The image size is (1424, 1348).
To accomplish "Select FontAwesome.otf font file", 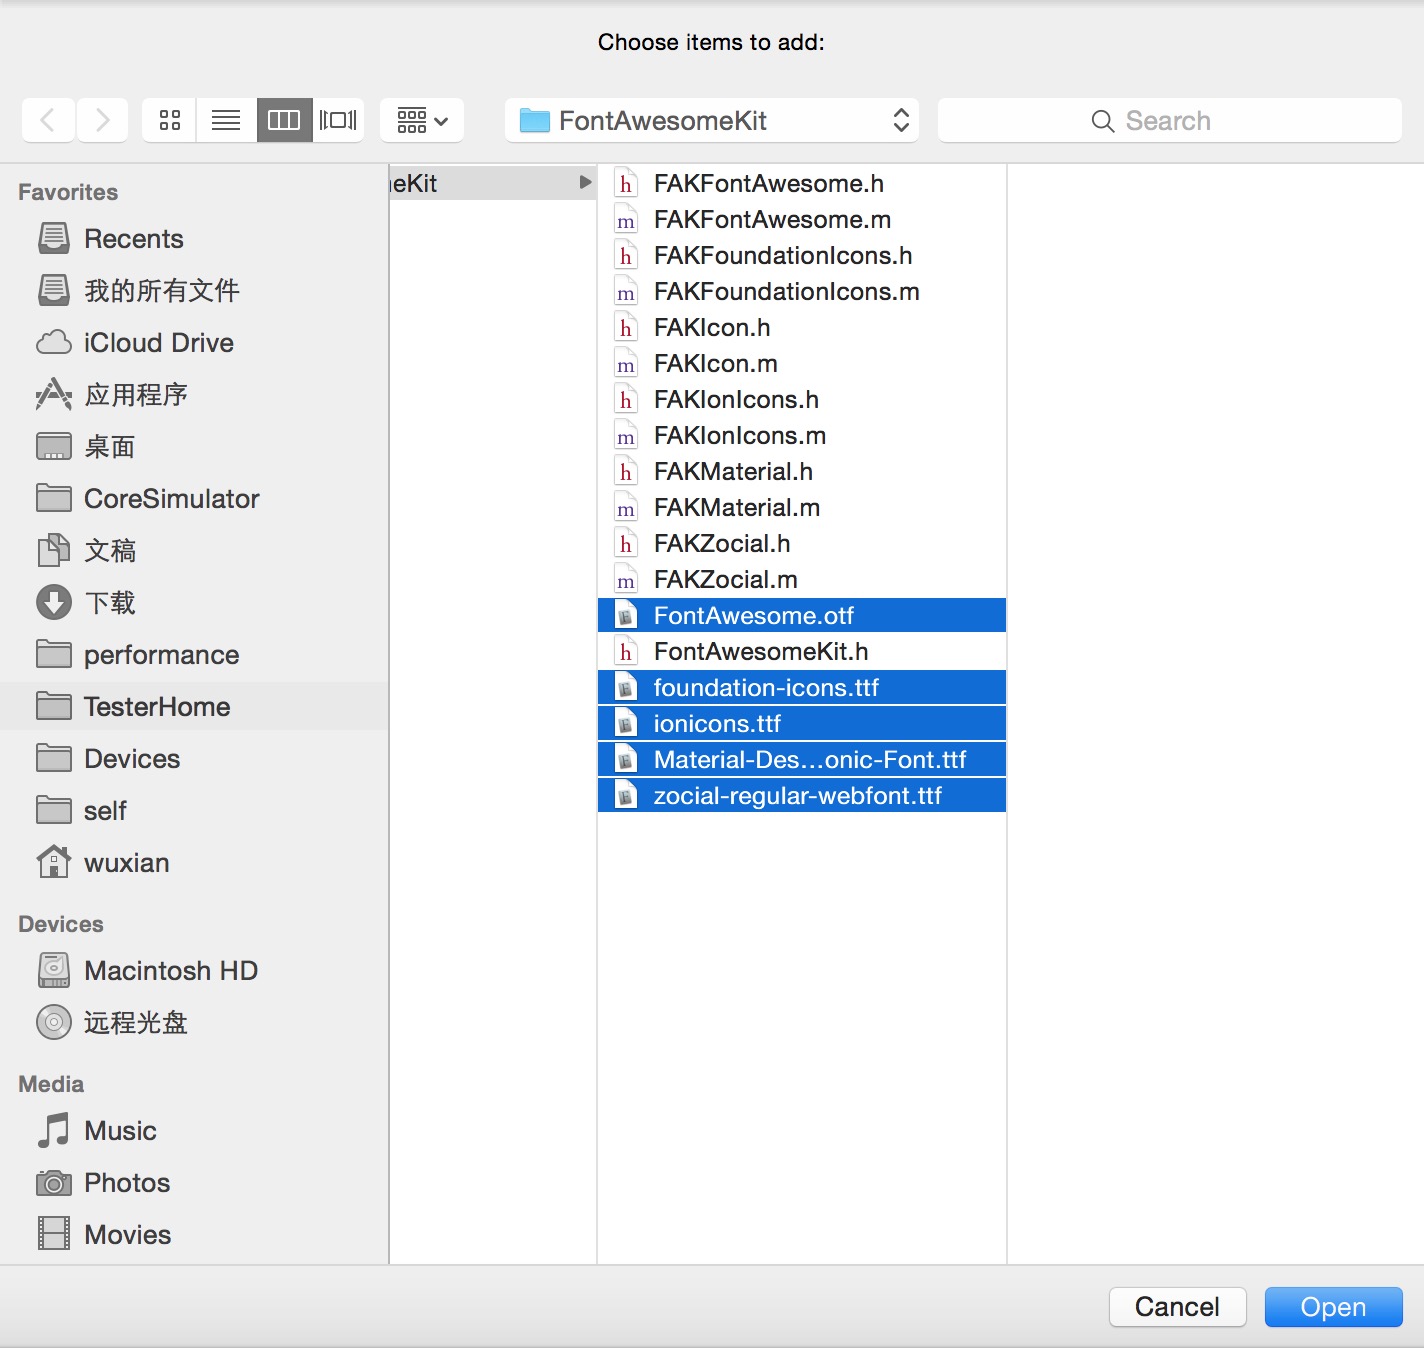I will click(802, 616).
